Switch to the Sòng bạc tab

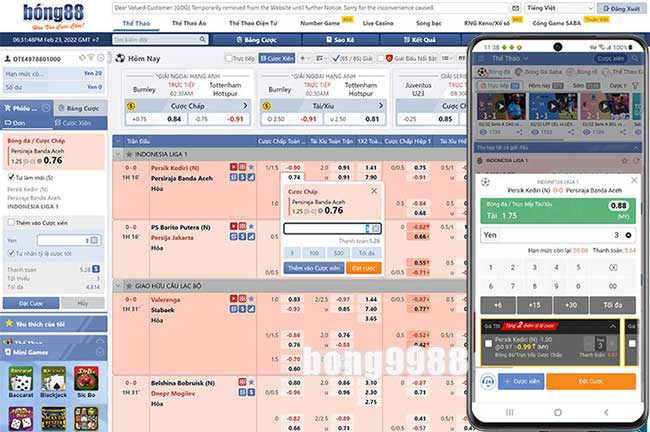[x=429, y=23]
